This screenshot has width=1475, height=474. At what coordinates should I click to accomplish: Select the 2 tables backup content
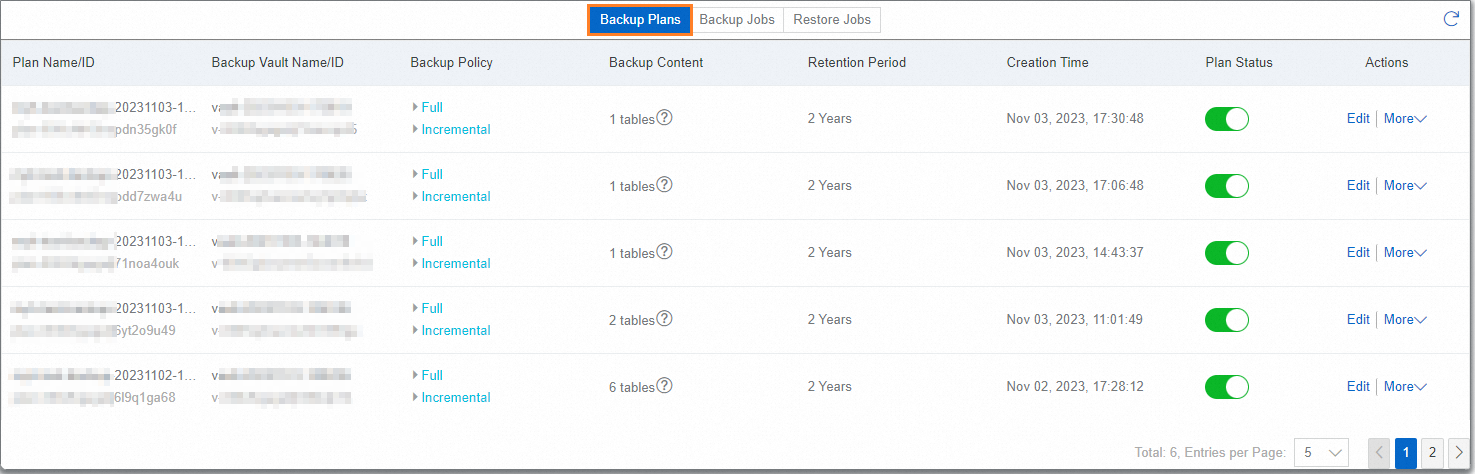click(x=632, y=319)
